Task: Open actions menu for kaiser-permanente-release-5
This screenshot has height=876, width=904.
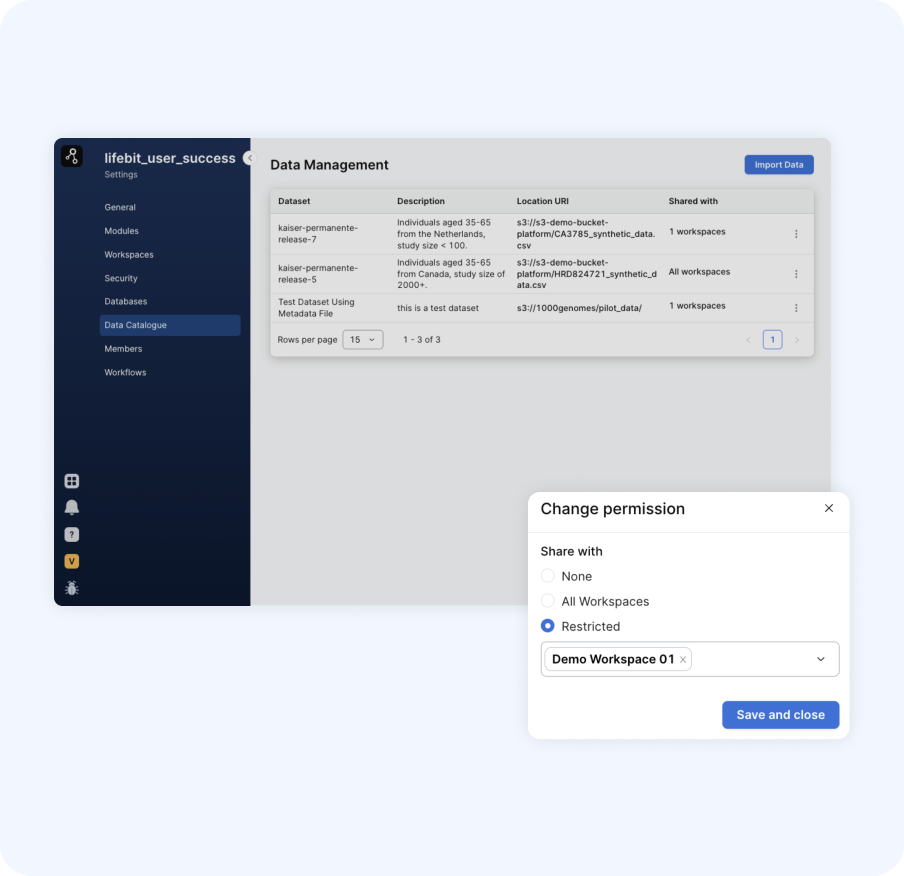Action: 796,274
